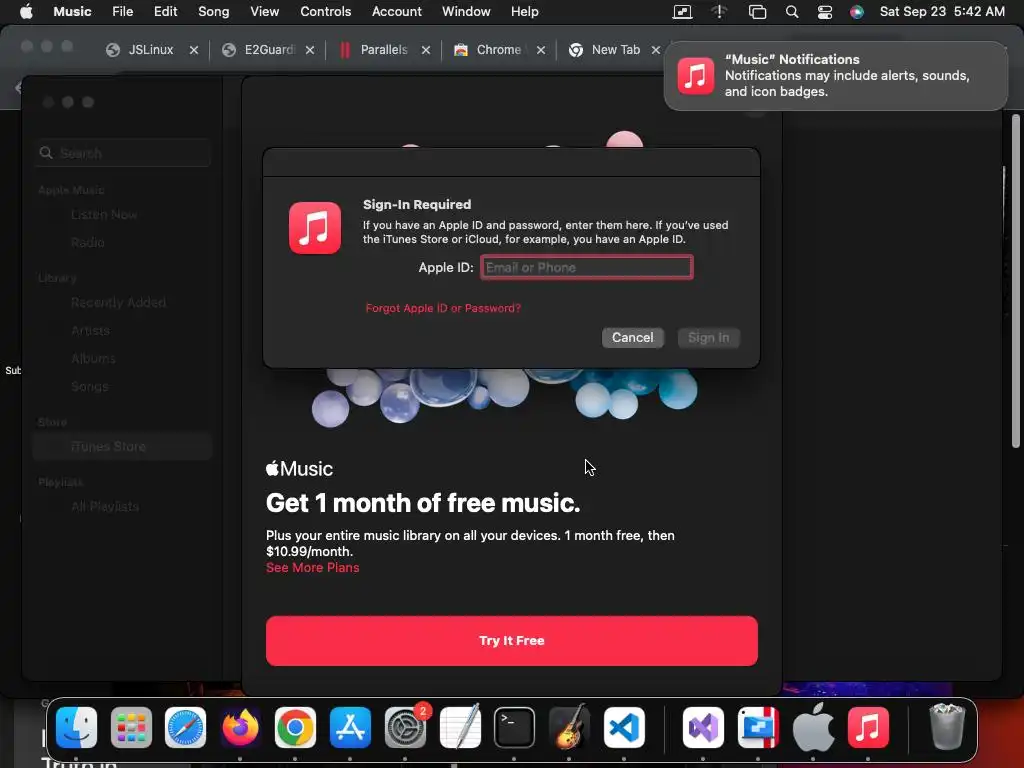Click the Music Notifications banner
The image size is (1024, 768).
pos(836,76)
